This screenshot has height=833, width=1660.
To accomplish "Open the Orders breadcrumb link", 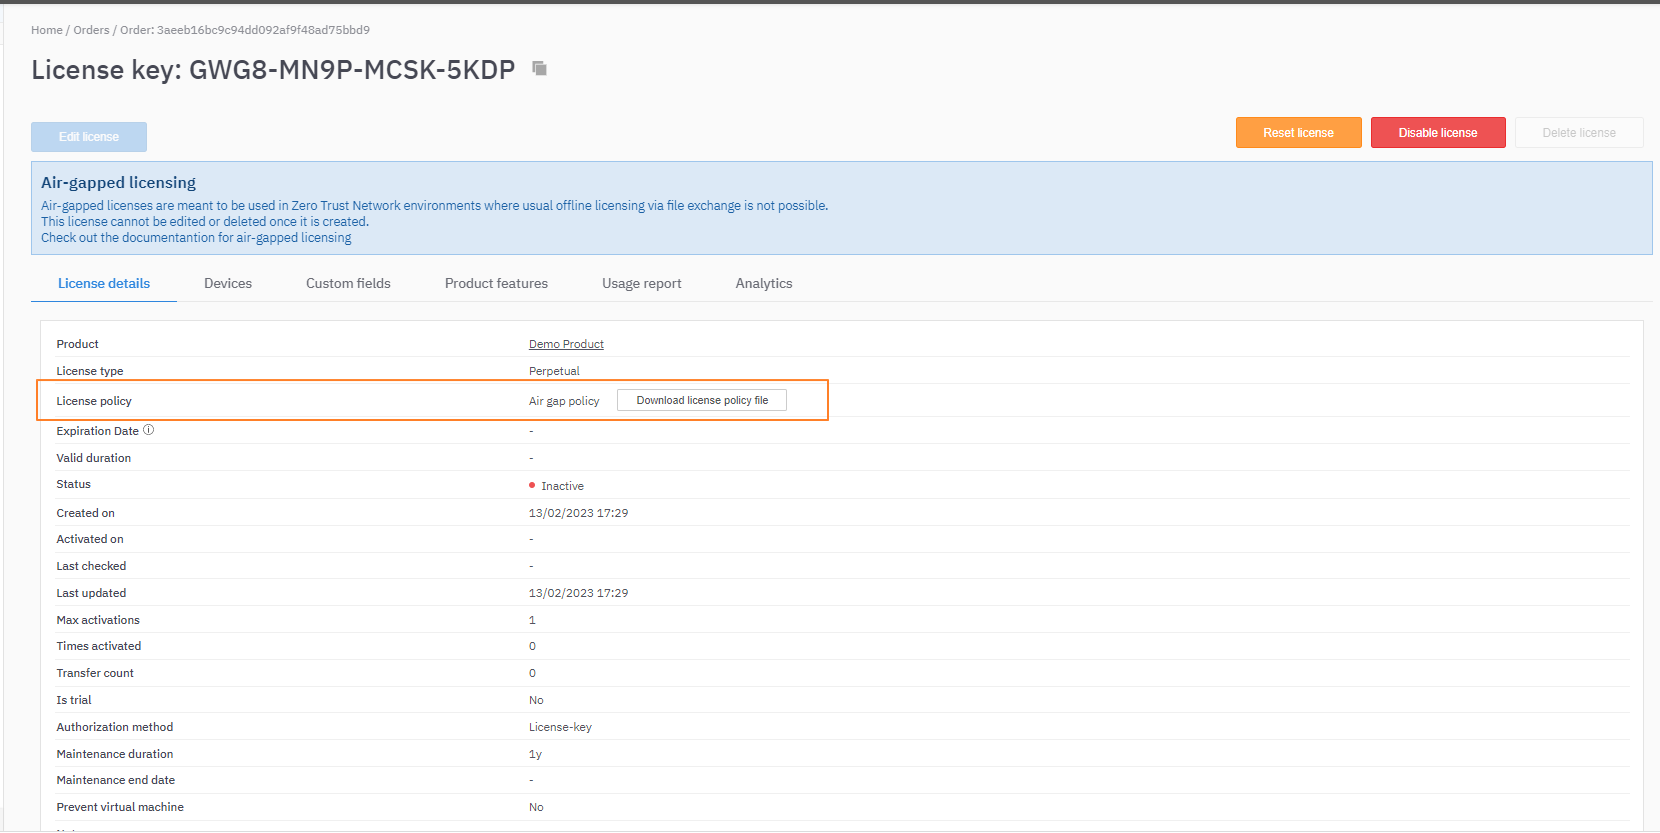I will (91, 30).
